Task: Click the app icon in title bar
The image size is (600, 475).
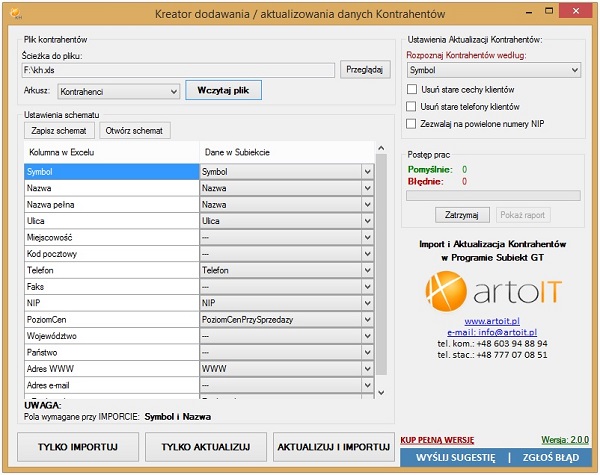Action: 13,12
